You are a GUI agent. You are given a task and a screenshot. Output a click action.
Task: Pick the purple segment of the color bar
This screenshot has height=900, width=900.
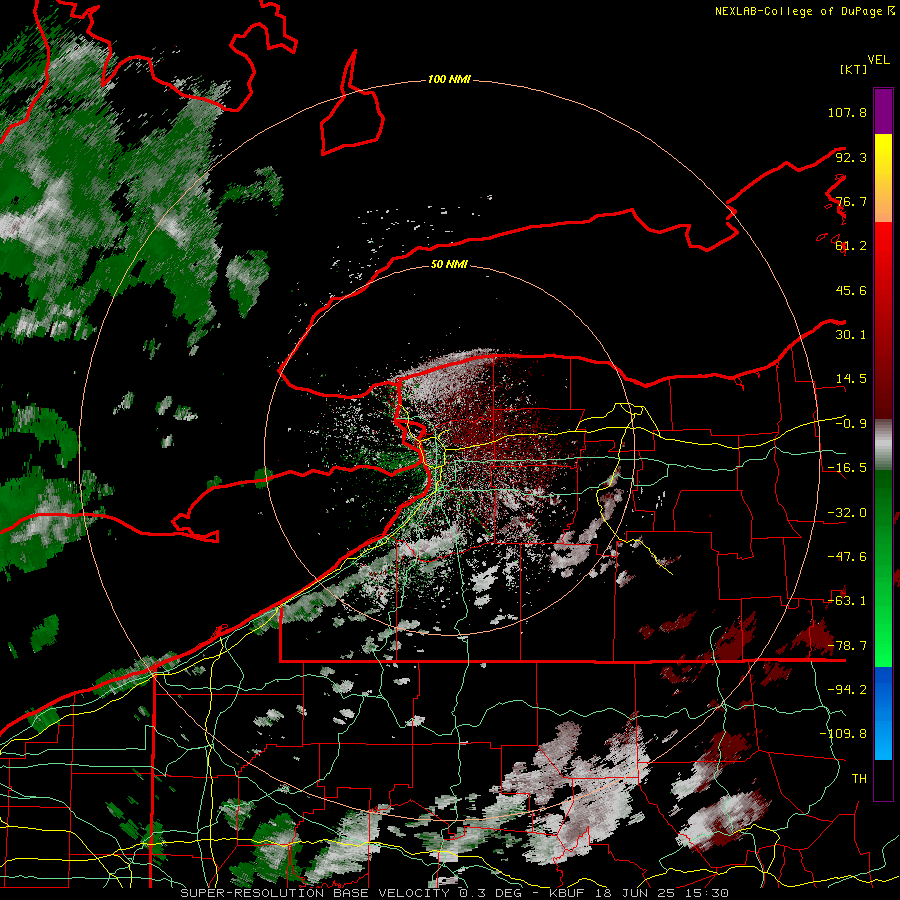tap(883, 111)
